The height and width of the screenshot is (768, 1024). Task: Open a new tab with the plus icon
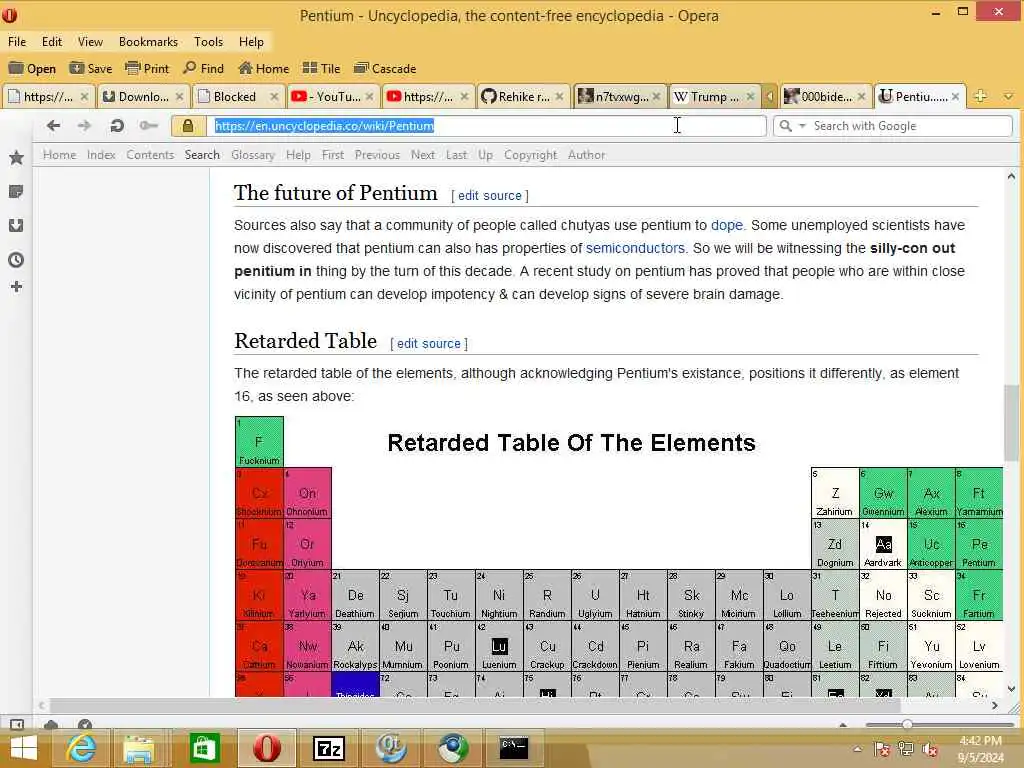(x=980, y=96)
